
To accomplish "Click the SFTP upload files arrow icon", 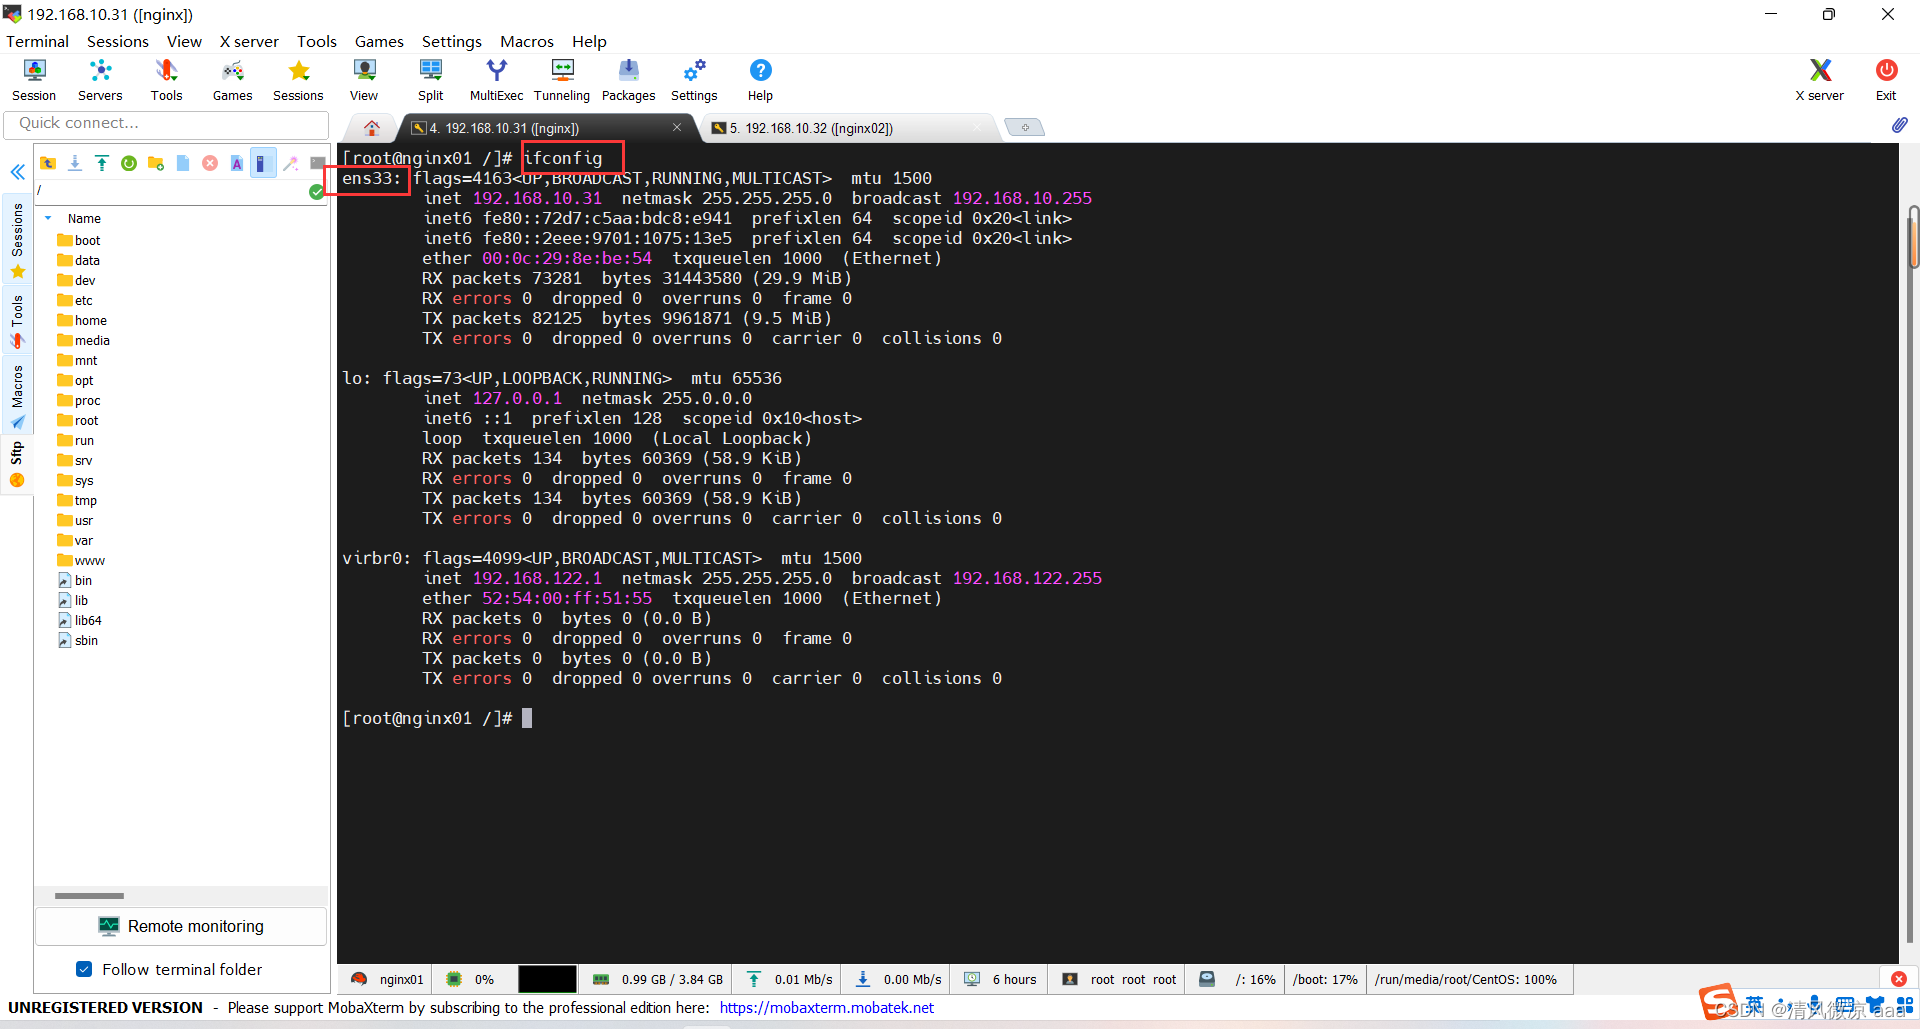I will click(102, 163).
